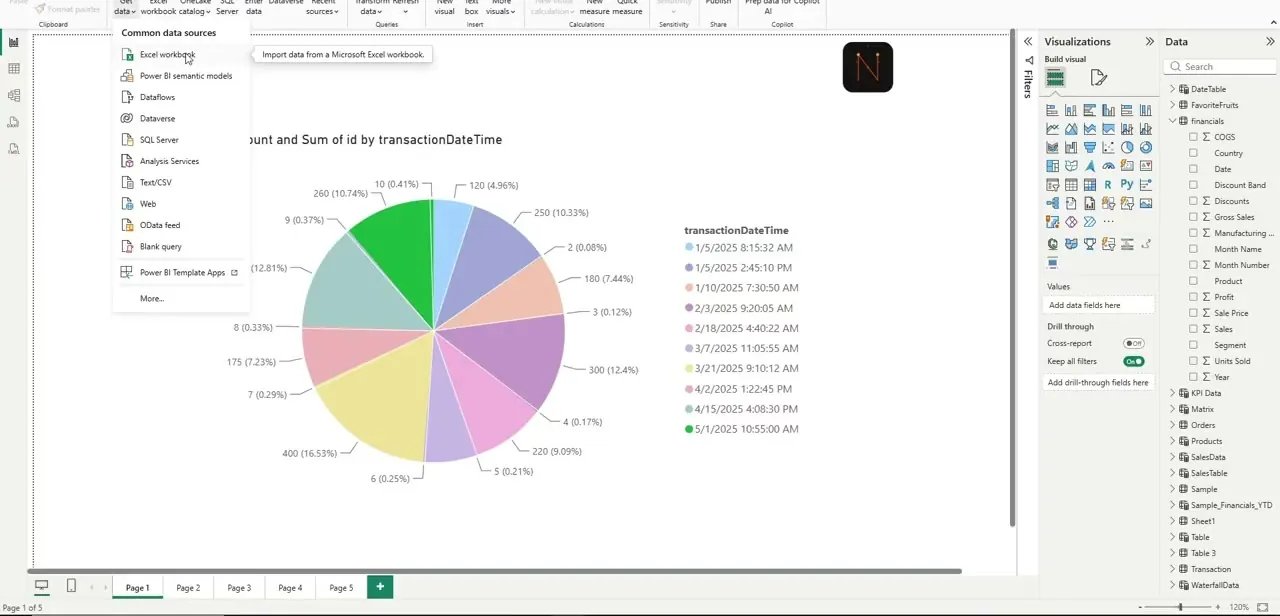1280x616 pixels.
Task: Expand the Filters pane with chevrons
Action: click(1027, 42)
